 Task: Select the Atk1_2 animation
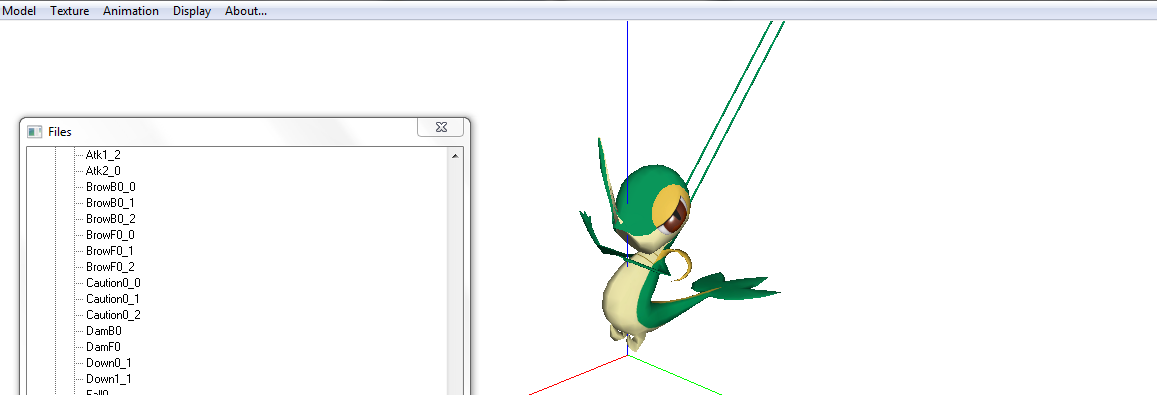(103, 155)
